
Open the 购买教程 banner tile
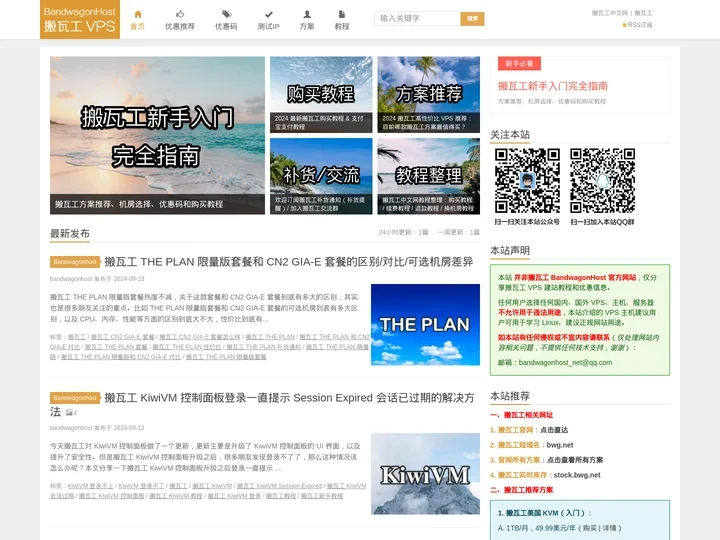[321, 95]
